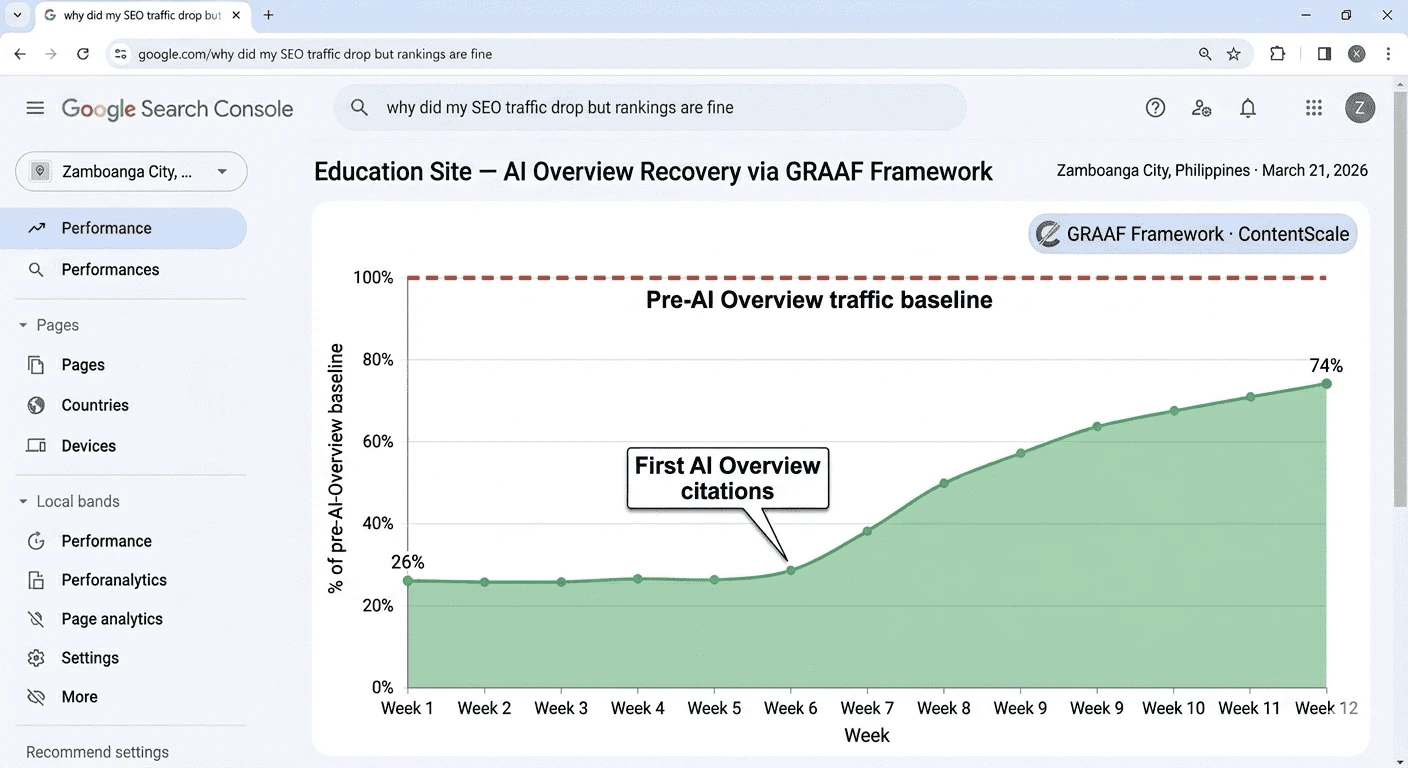Open the Google apps grid
The width and height of the screenshot is (1408, 768).
pos(1313,107)
